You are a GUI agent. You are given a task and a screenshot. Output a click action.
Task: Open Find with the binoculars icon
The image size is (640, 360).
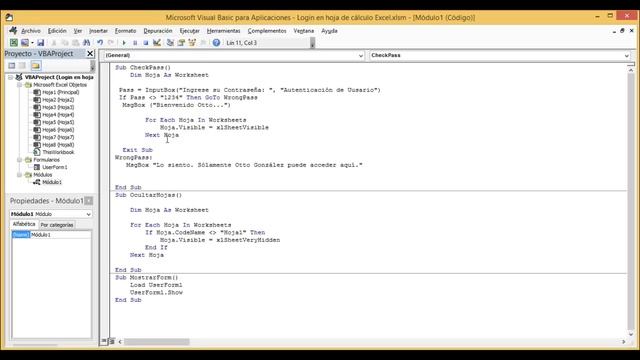tap(87, 42)
